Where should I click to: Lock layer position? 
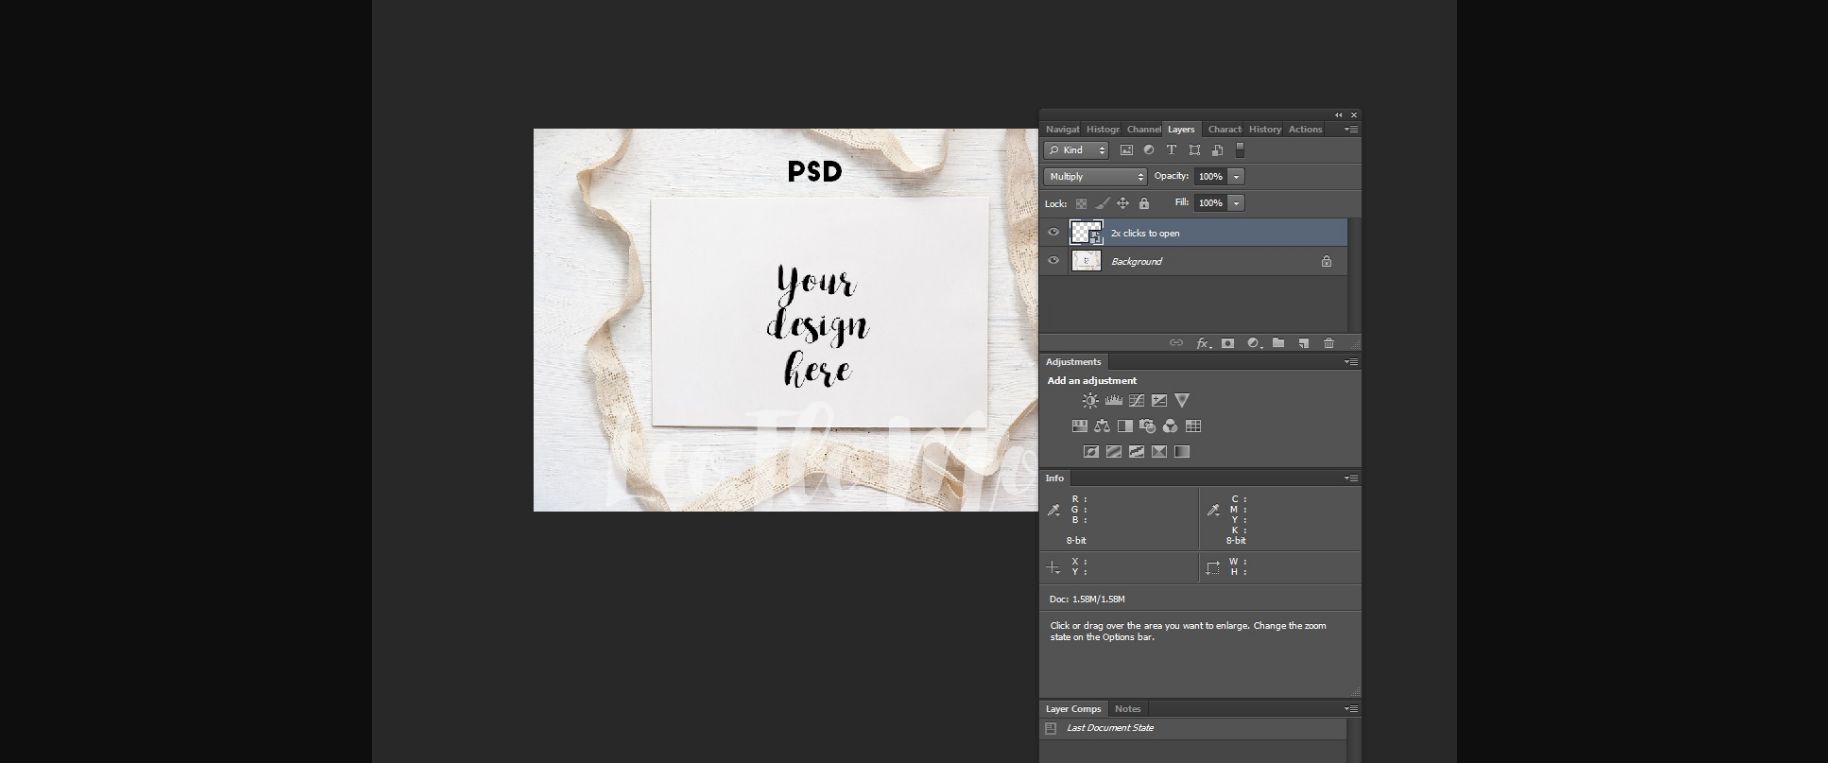point(1123,204)
